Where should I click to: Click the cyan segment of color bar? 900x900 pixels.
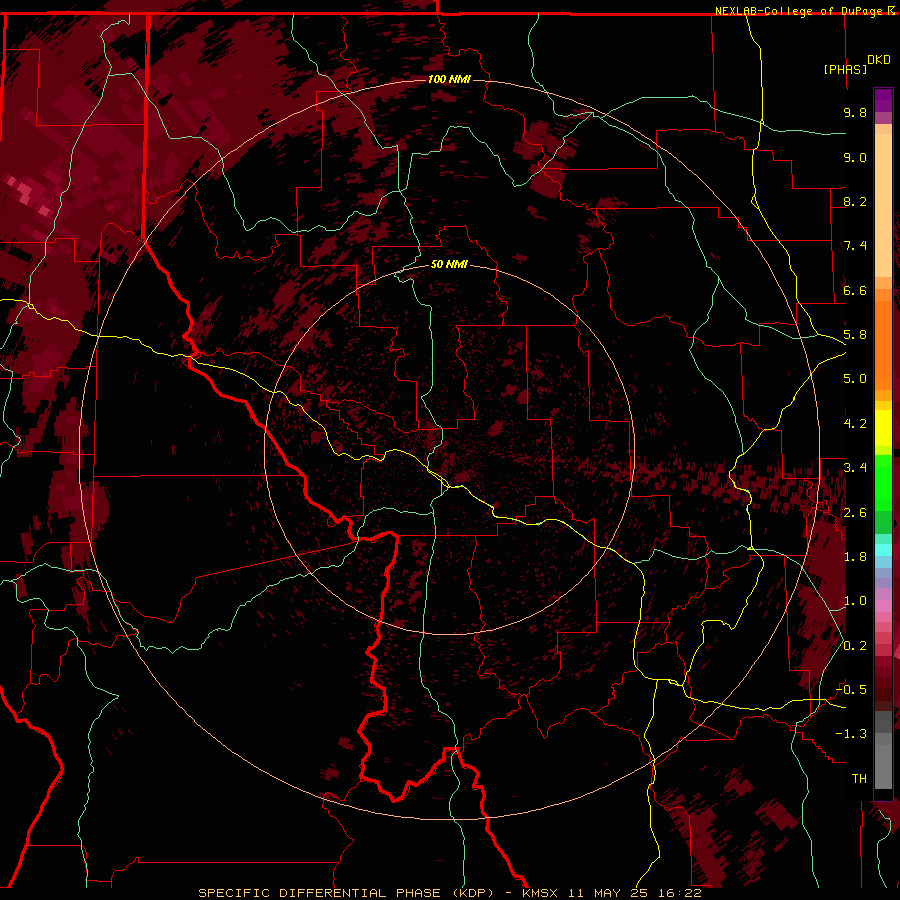883,550
